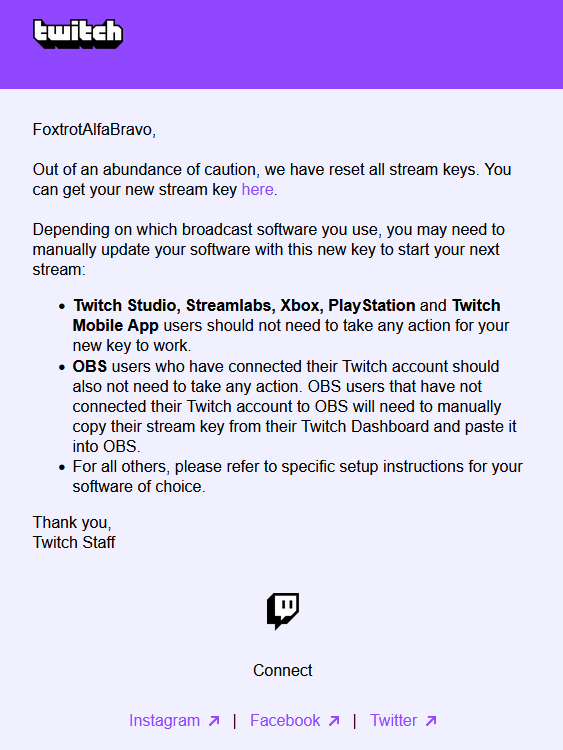Open the Instagram link
The image size is (563, 750).
pos(165,720)
